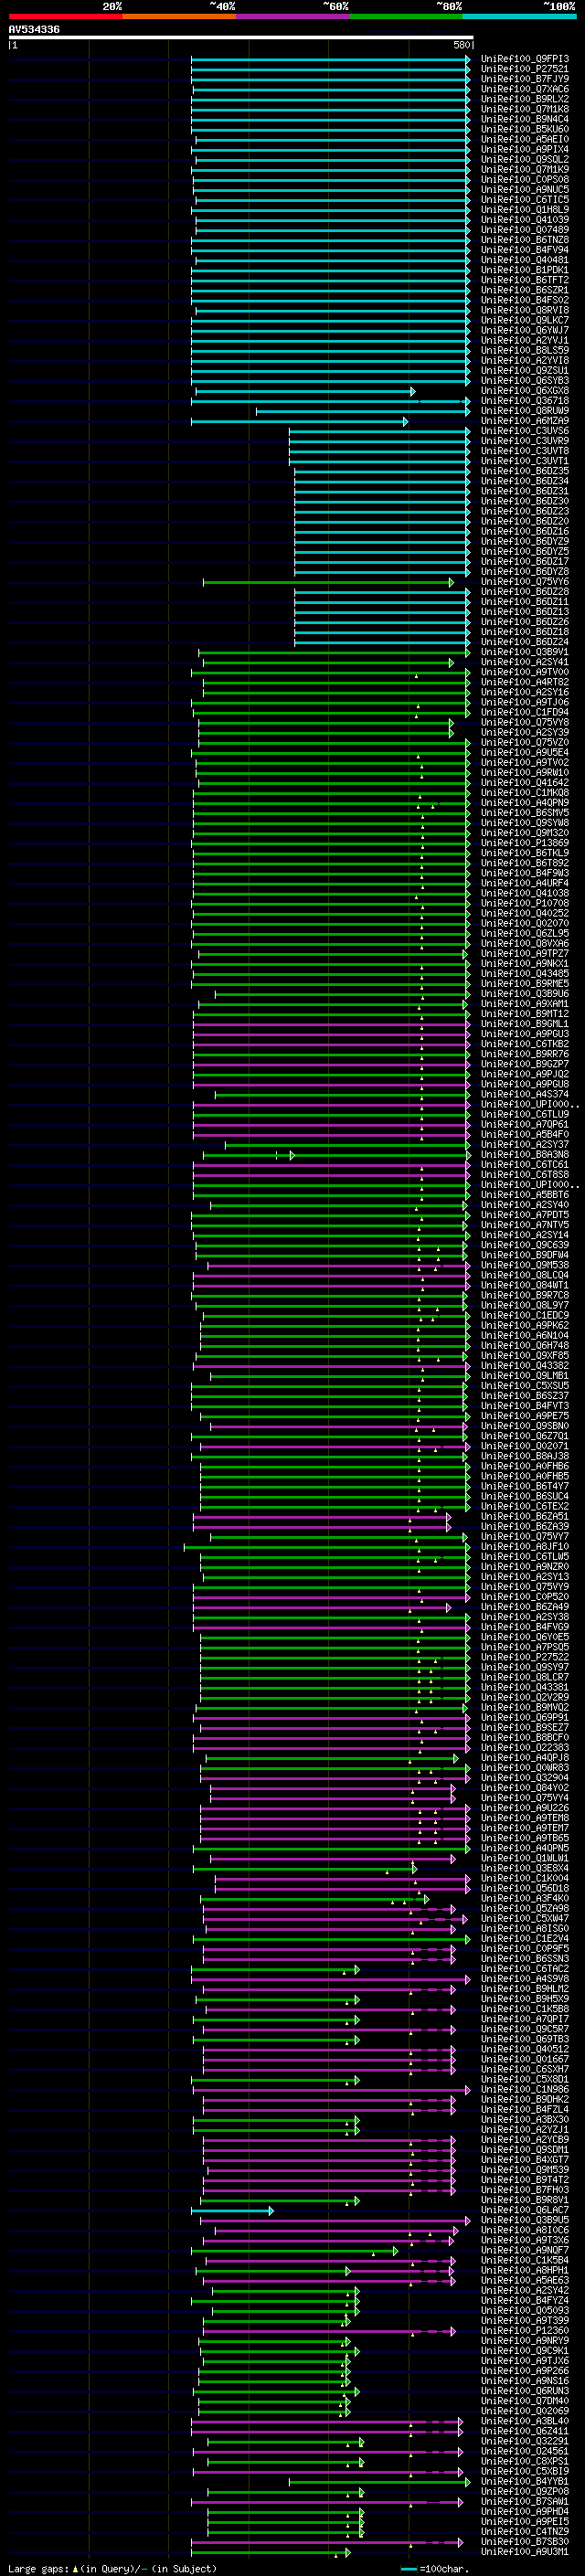Click the purple alignment bar for UniRef100_B6ZA51
585x2576 pixels.
(x=322, y=1517)
